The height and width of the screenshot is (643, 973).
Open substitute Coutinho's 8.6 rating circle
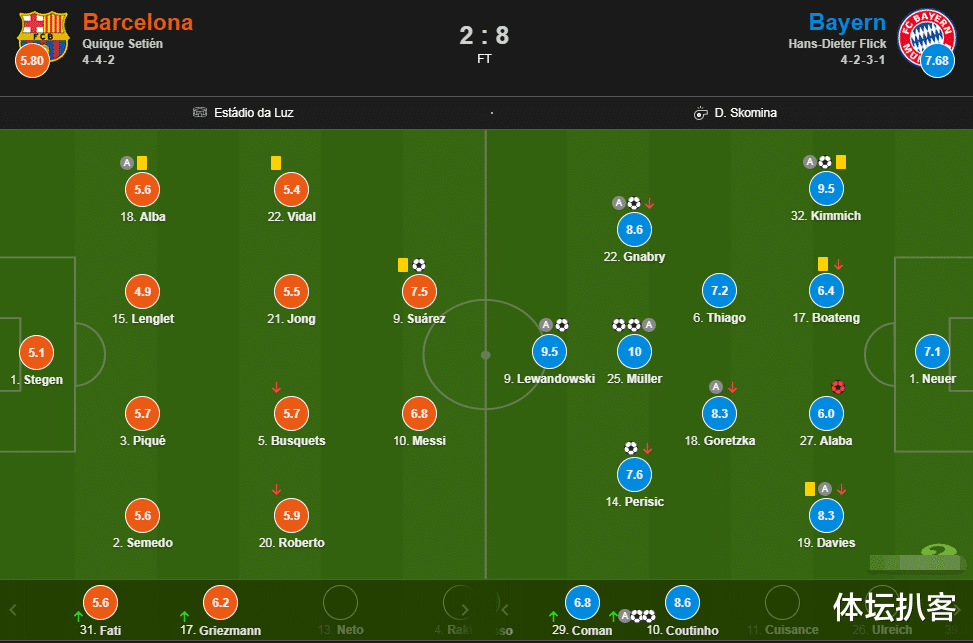click(x=682, y=603)
